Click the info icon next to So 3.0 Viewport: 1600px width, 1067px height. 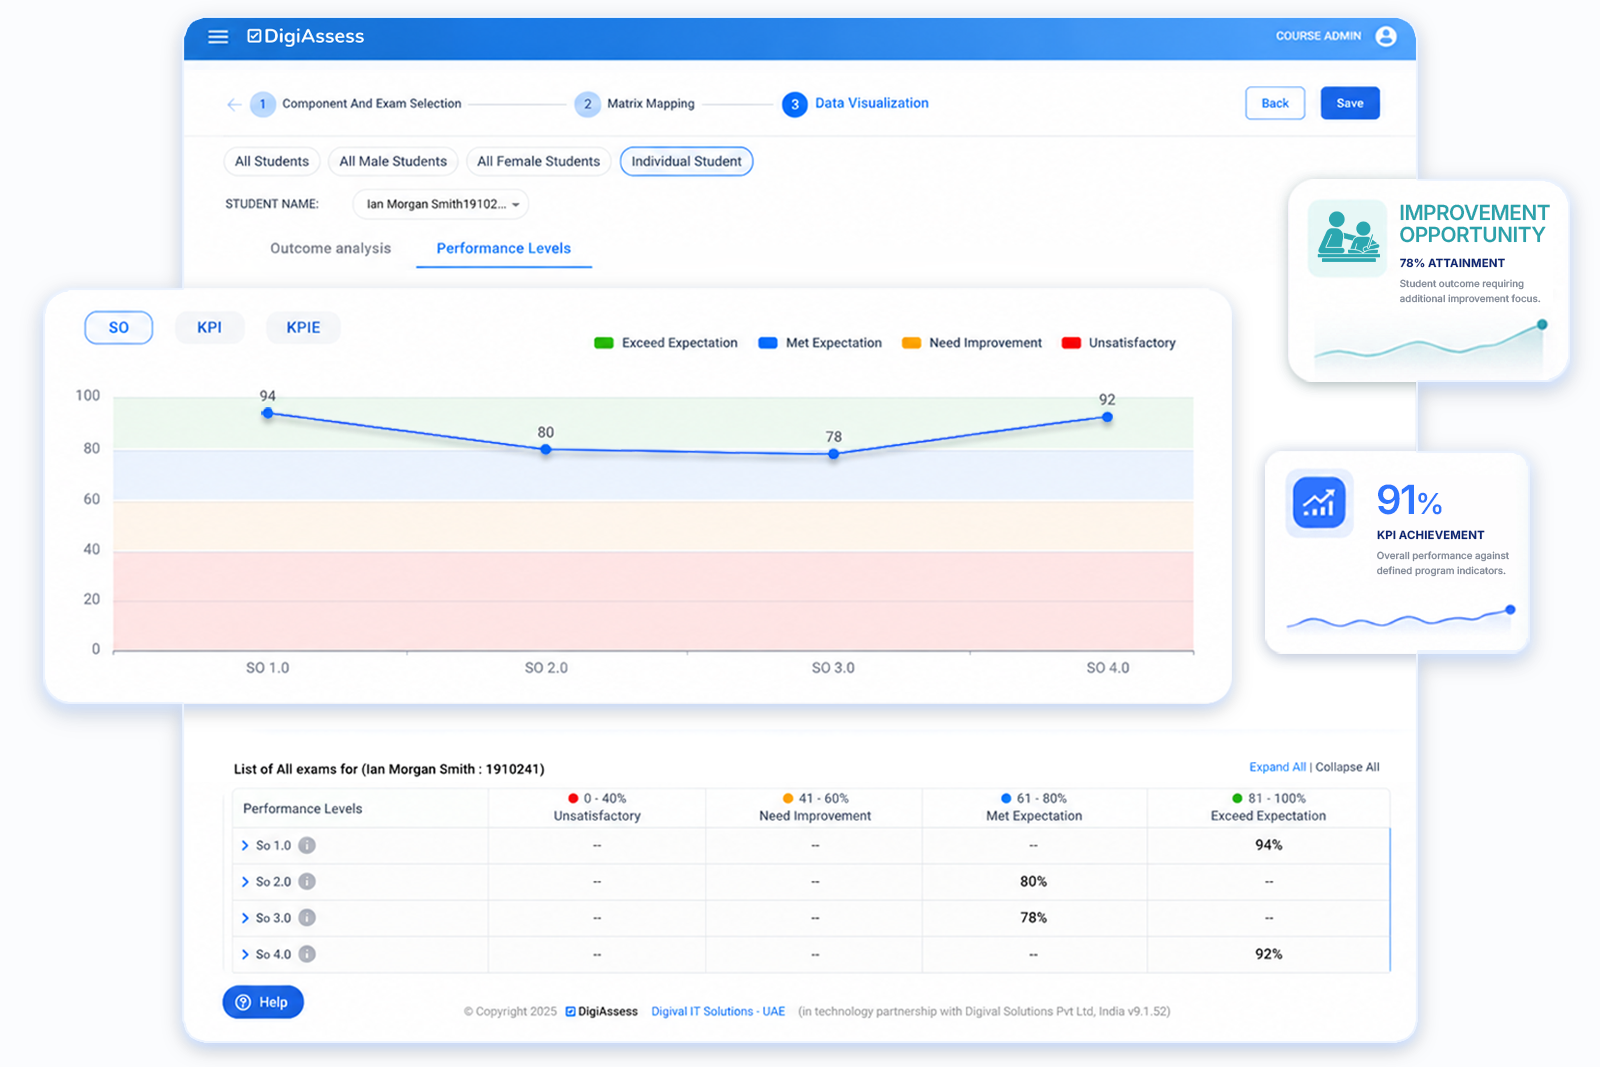(x=307, y=918)
